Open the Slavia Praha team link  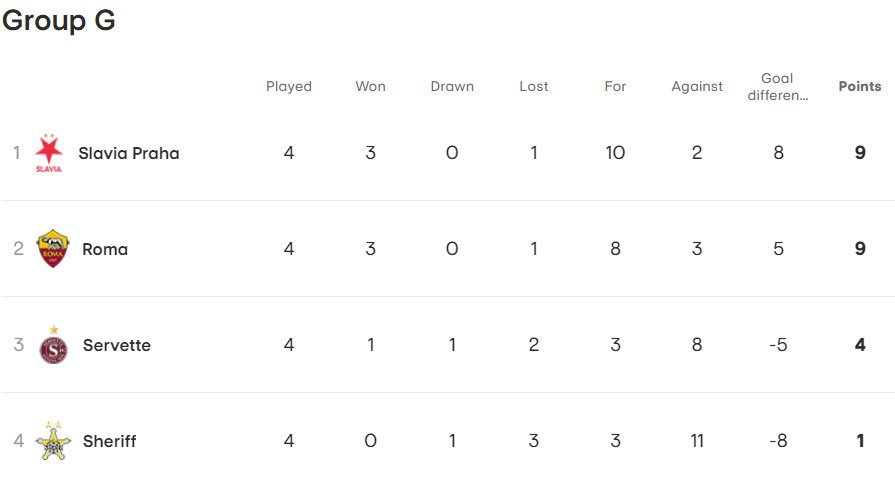click(128, 153)
